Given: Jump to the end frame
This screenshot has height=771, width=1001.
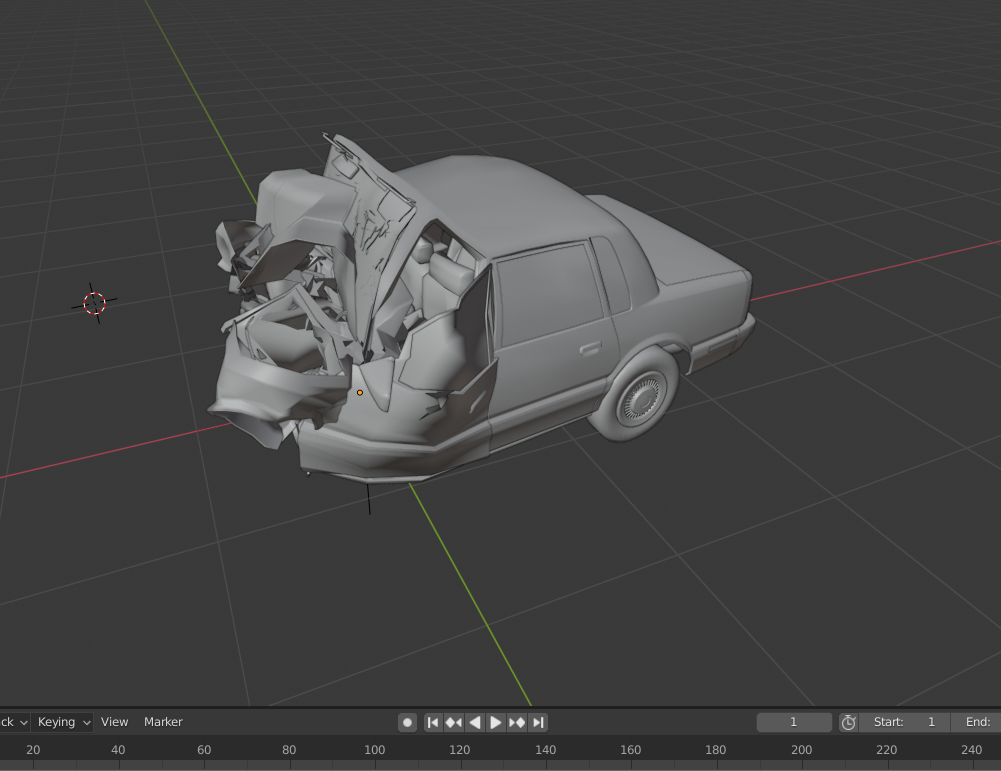Looking at the screenshot, I should coord(538,722).
